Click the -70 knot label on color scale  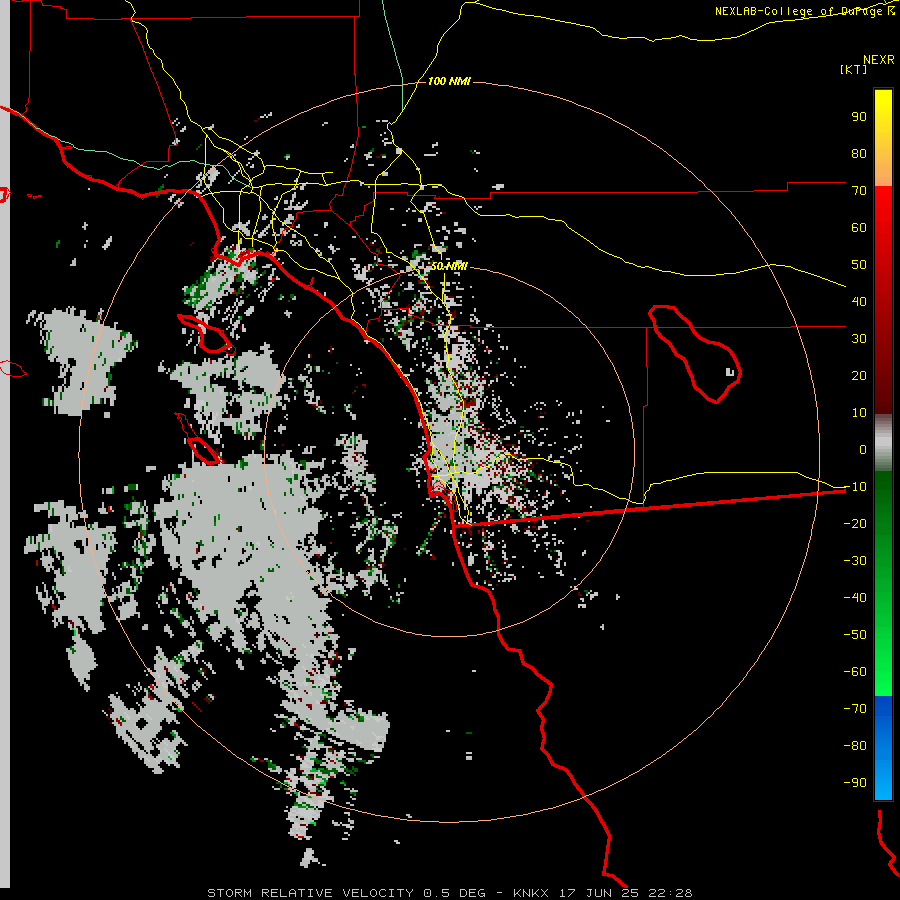(855, 709)
